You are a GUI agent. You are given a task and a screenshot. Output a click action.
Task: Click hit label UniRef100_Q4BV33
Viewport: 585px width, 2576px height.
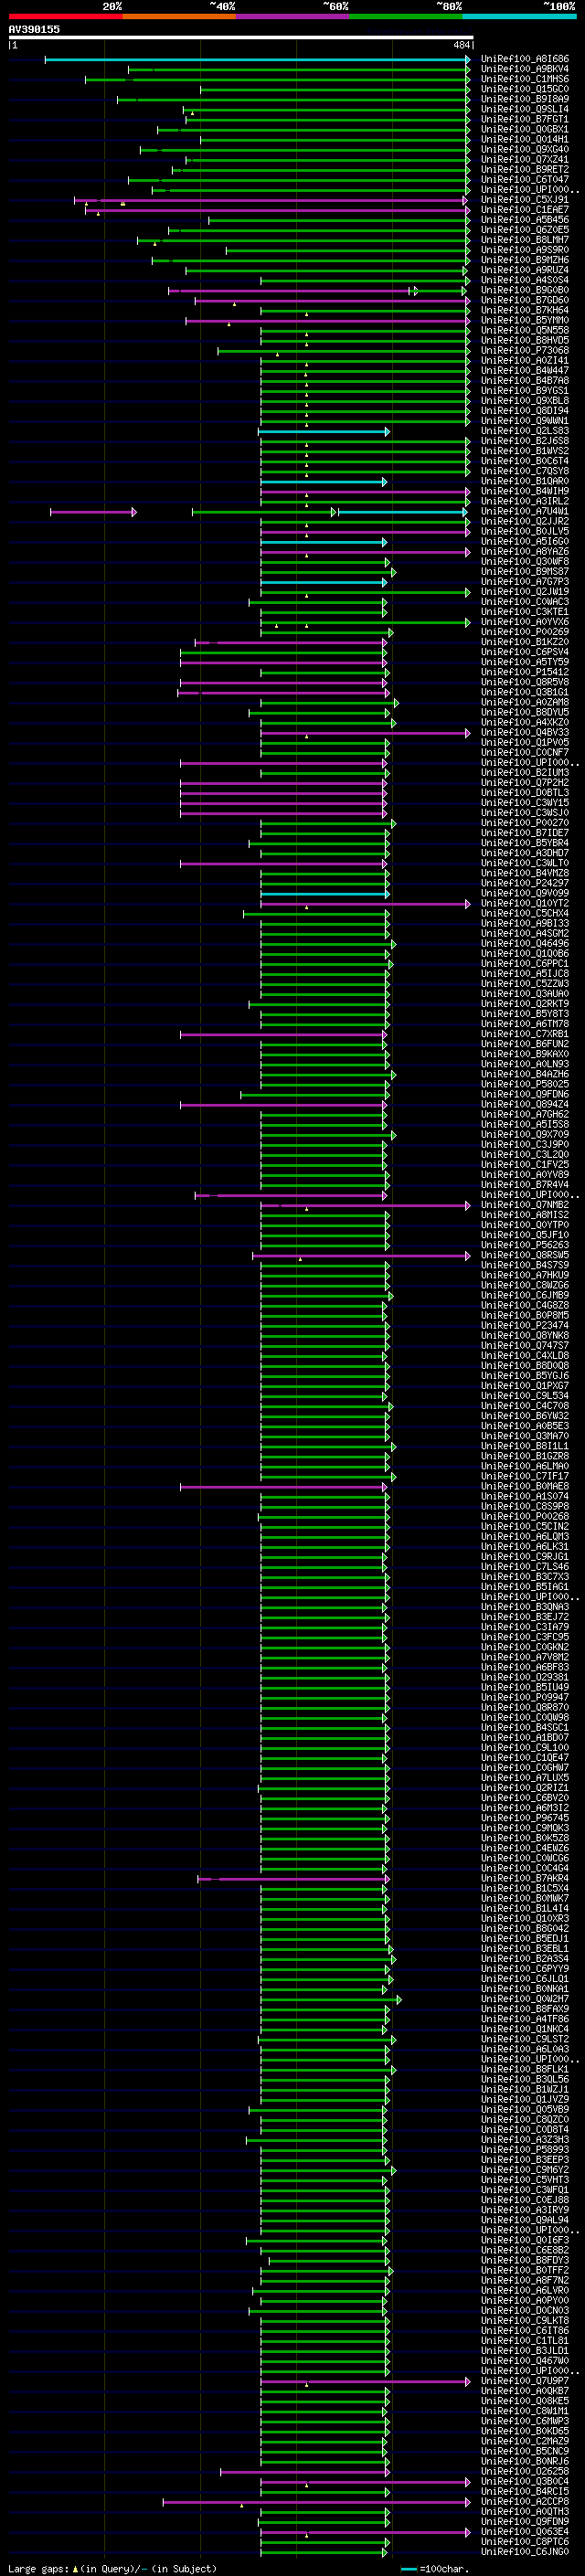click(525, 733)
